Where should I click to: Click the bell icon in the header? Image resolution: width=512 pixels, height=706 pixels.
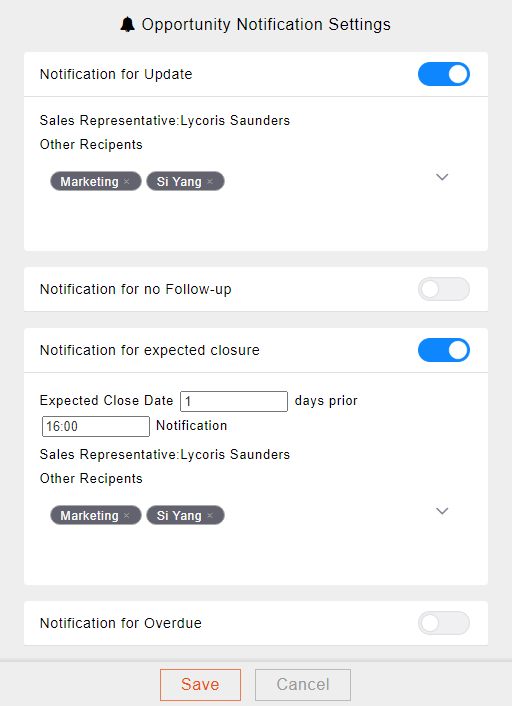[x=127, y=24]
